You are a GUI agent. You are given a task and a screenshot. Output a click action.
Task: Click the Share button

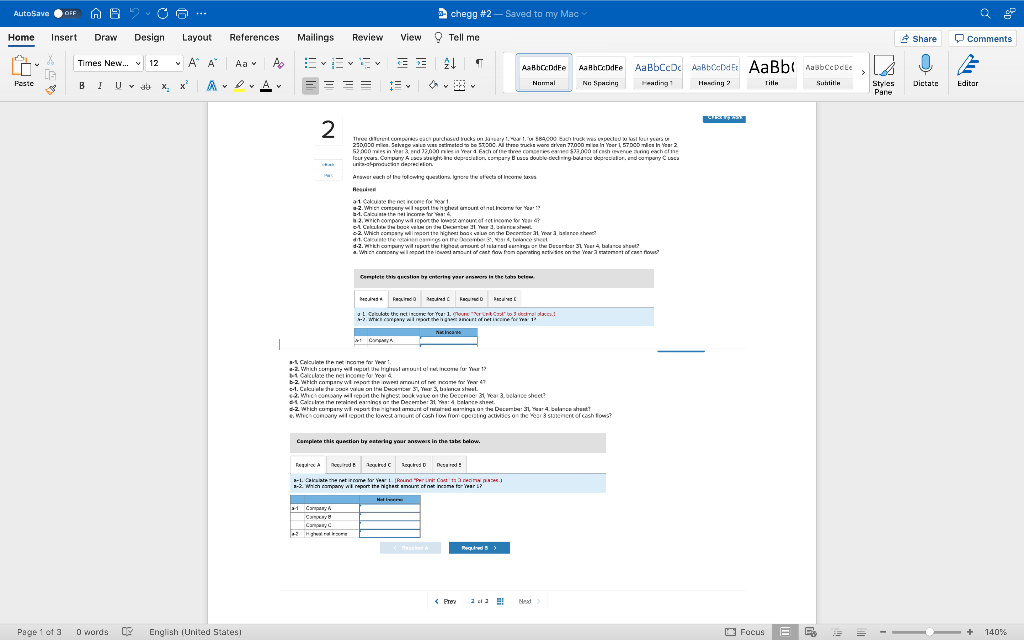[x=918, y=39]
